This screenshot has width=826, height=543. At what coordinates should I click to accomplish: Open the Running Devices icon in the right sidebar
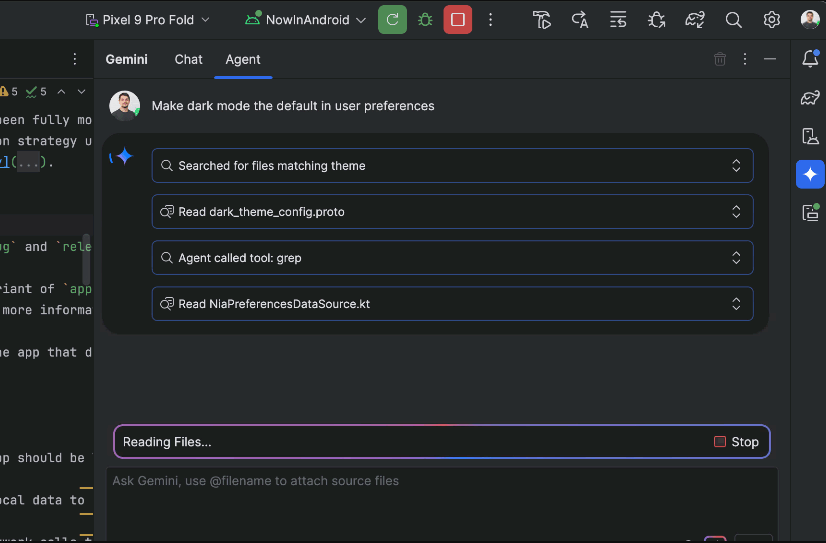pos(810,212)
